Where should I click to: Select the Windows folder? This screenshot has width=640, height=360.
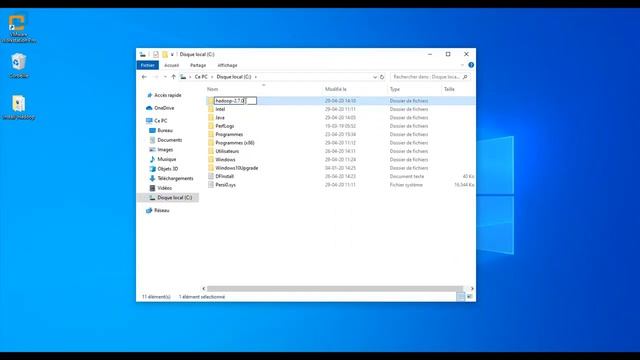click(x=225, y=160)
